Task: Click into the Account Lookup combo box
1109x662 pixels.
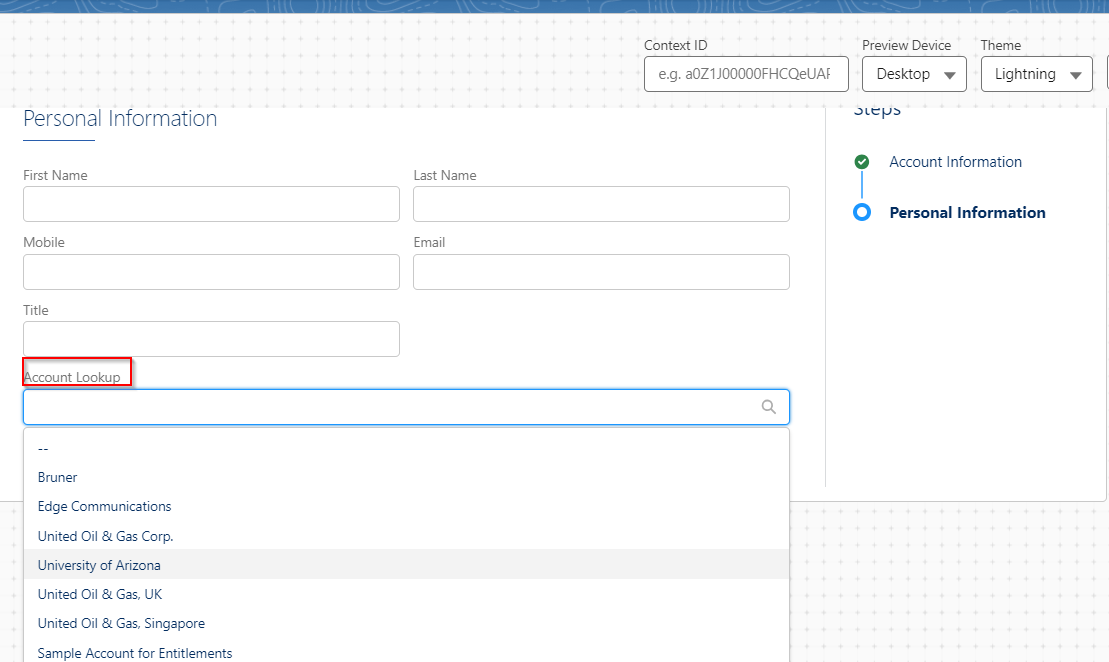Action: click(390, 407)
